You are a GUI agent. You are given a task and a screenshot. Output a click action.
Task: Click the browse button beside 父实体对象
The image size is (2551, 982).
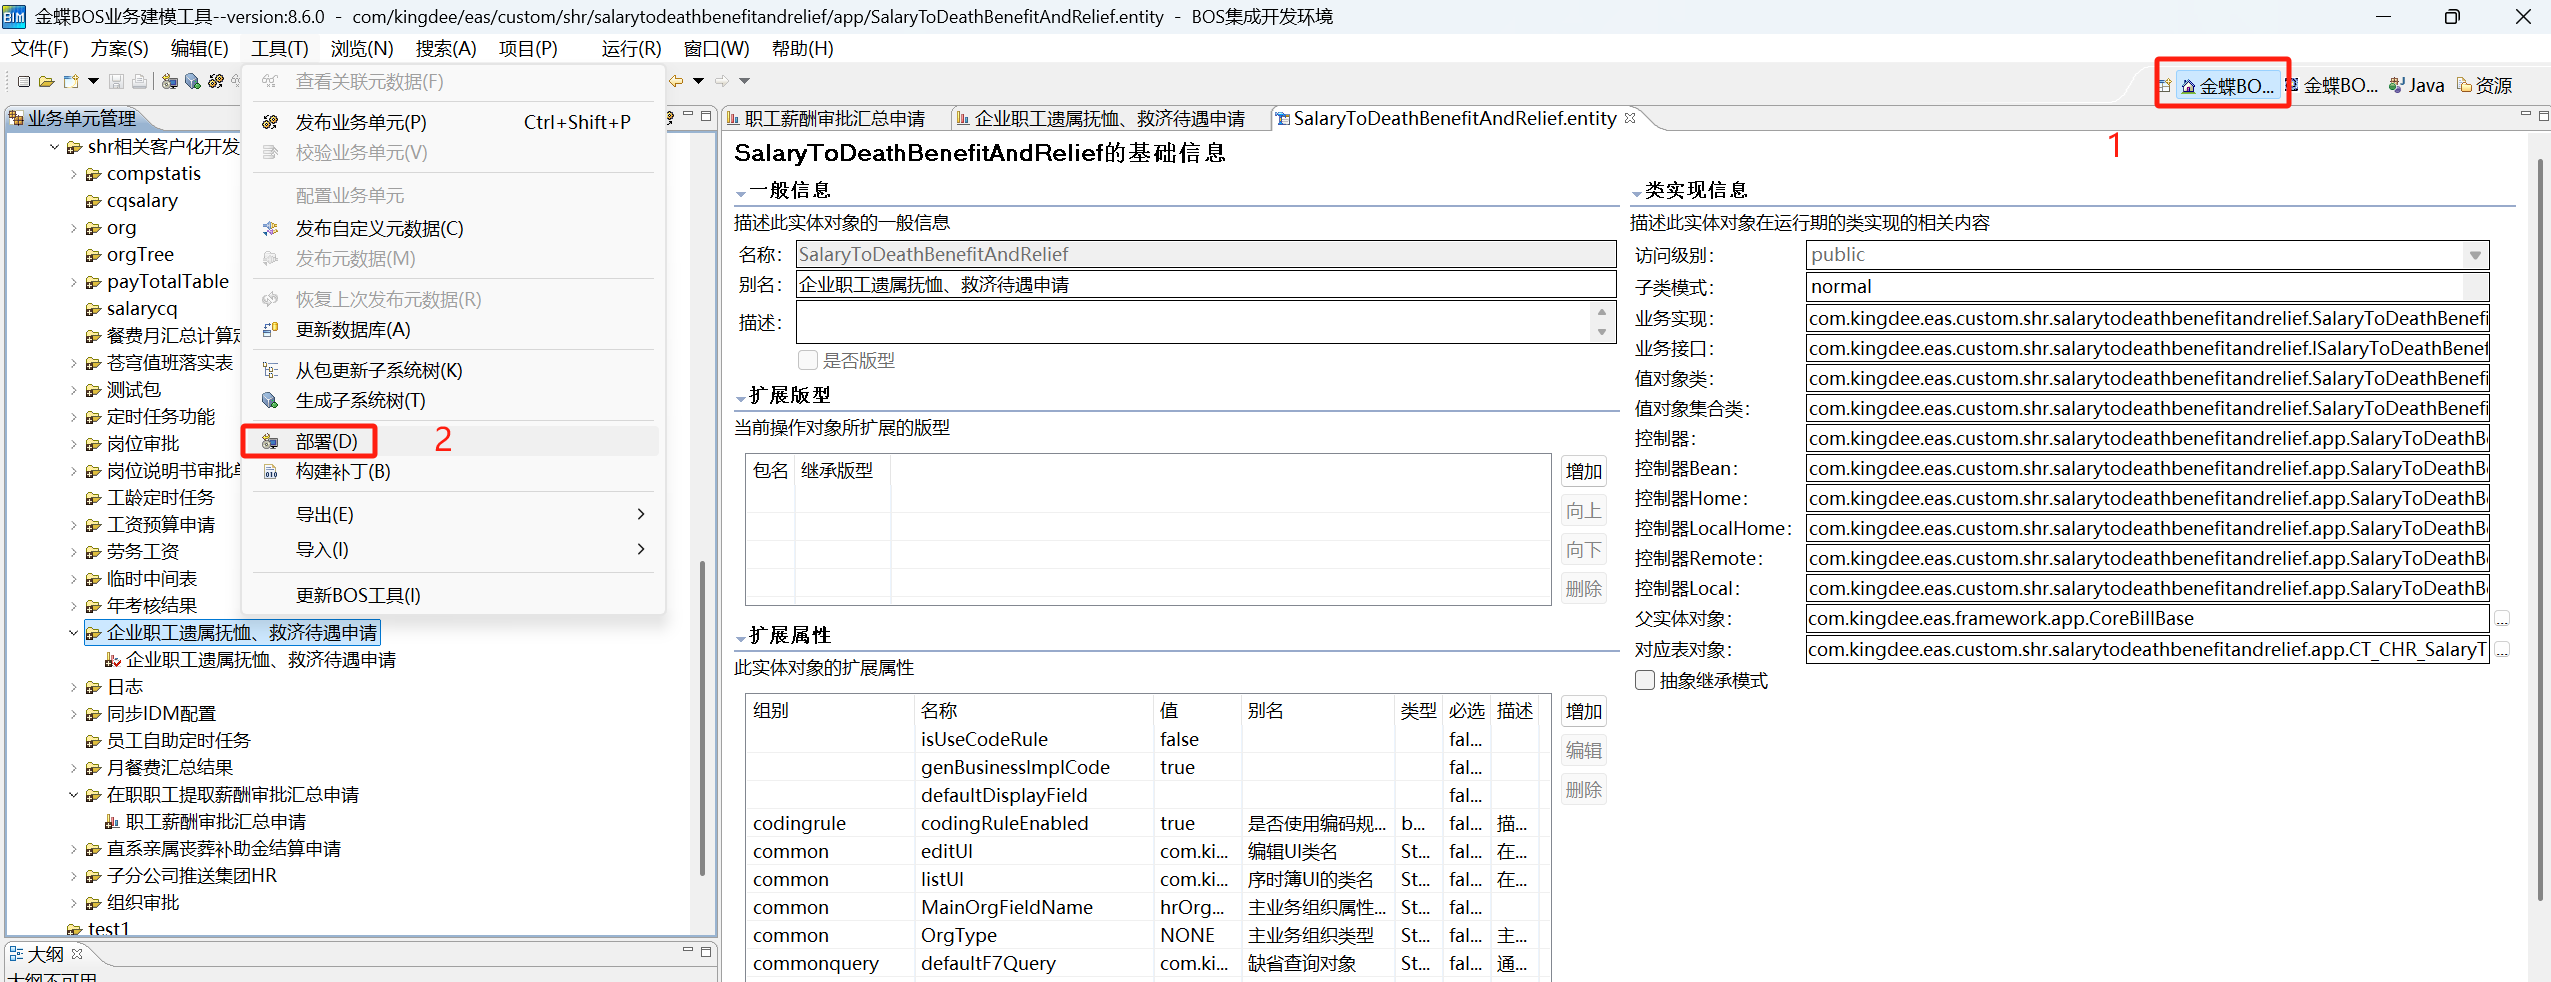point(2502,619)
